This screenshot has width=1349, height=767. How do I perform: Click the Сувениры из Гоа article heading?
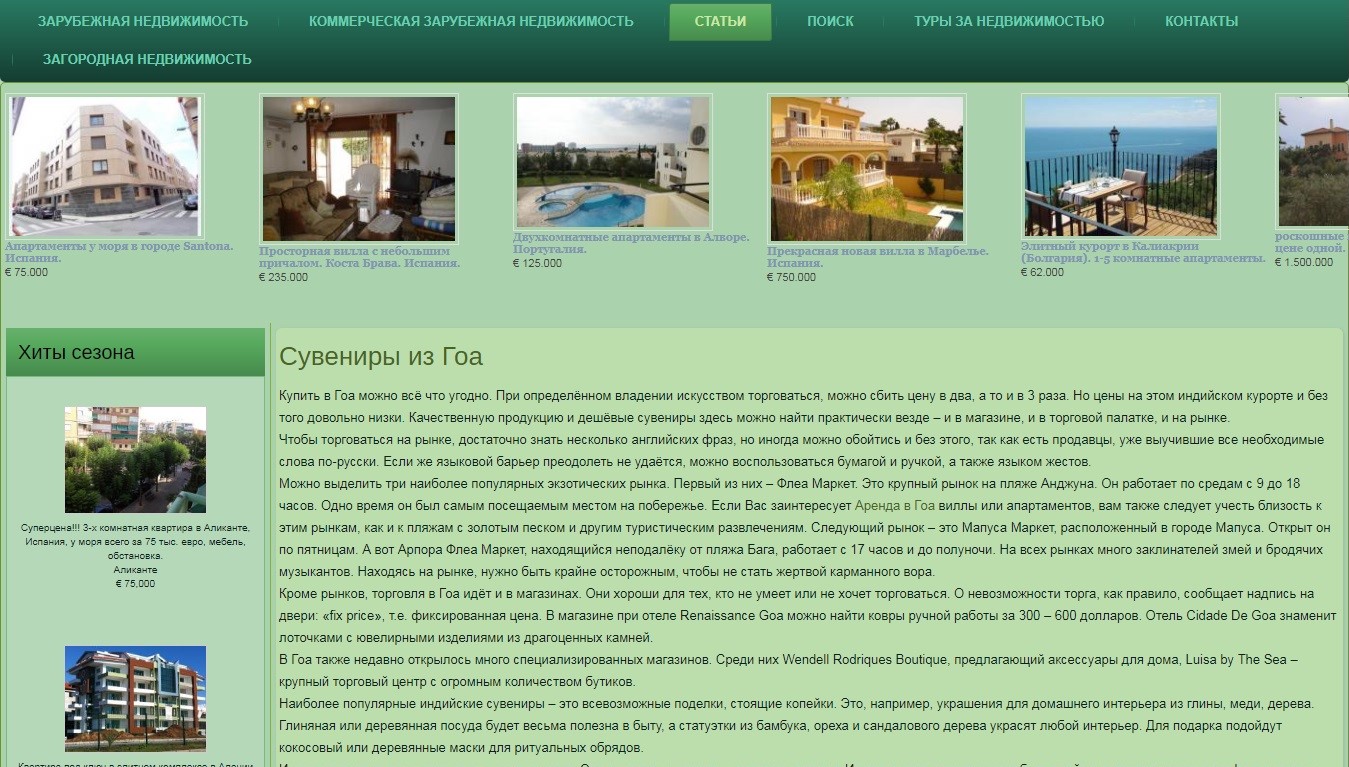(x=381, y=357)
